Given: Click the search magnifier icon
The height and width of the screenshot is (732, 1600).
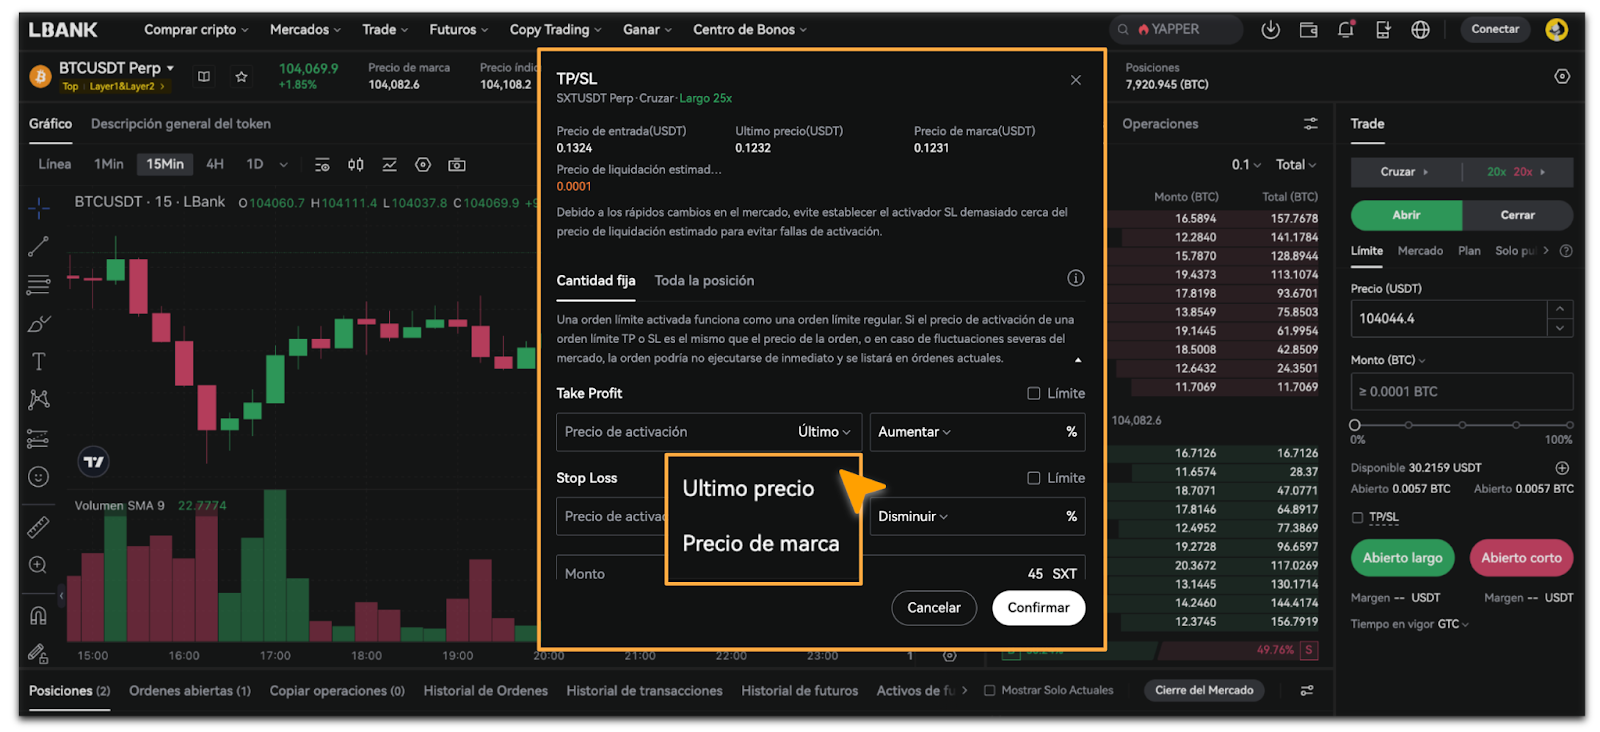Looking at the screenshot, I should [x=1123, y=30].
